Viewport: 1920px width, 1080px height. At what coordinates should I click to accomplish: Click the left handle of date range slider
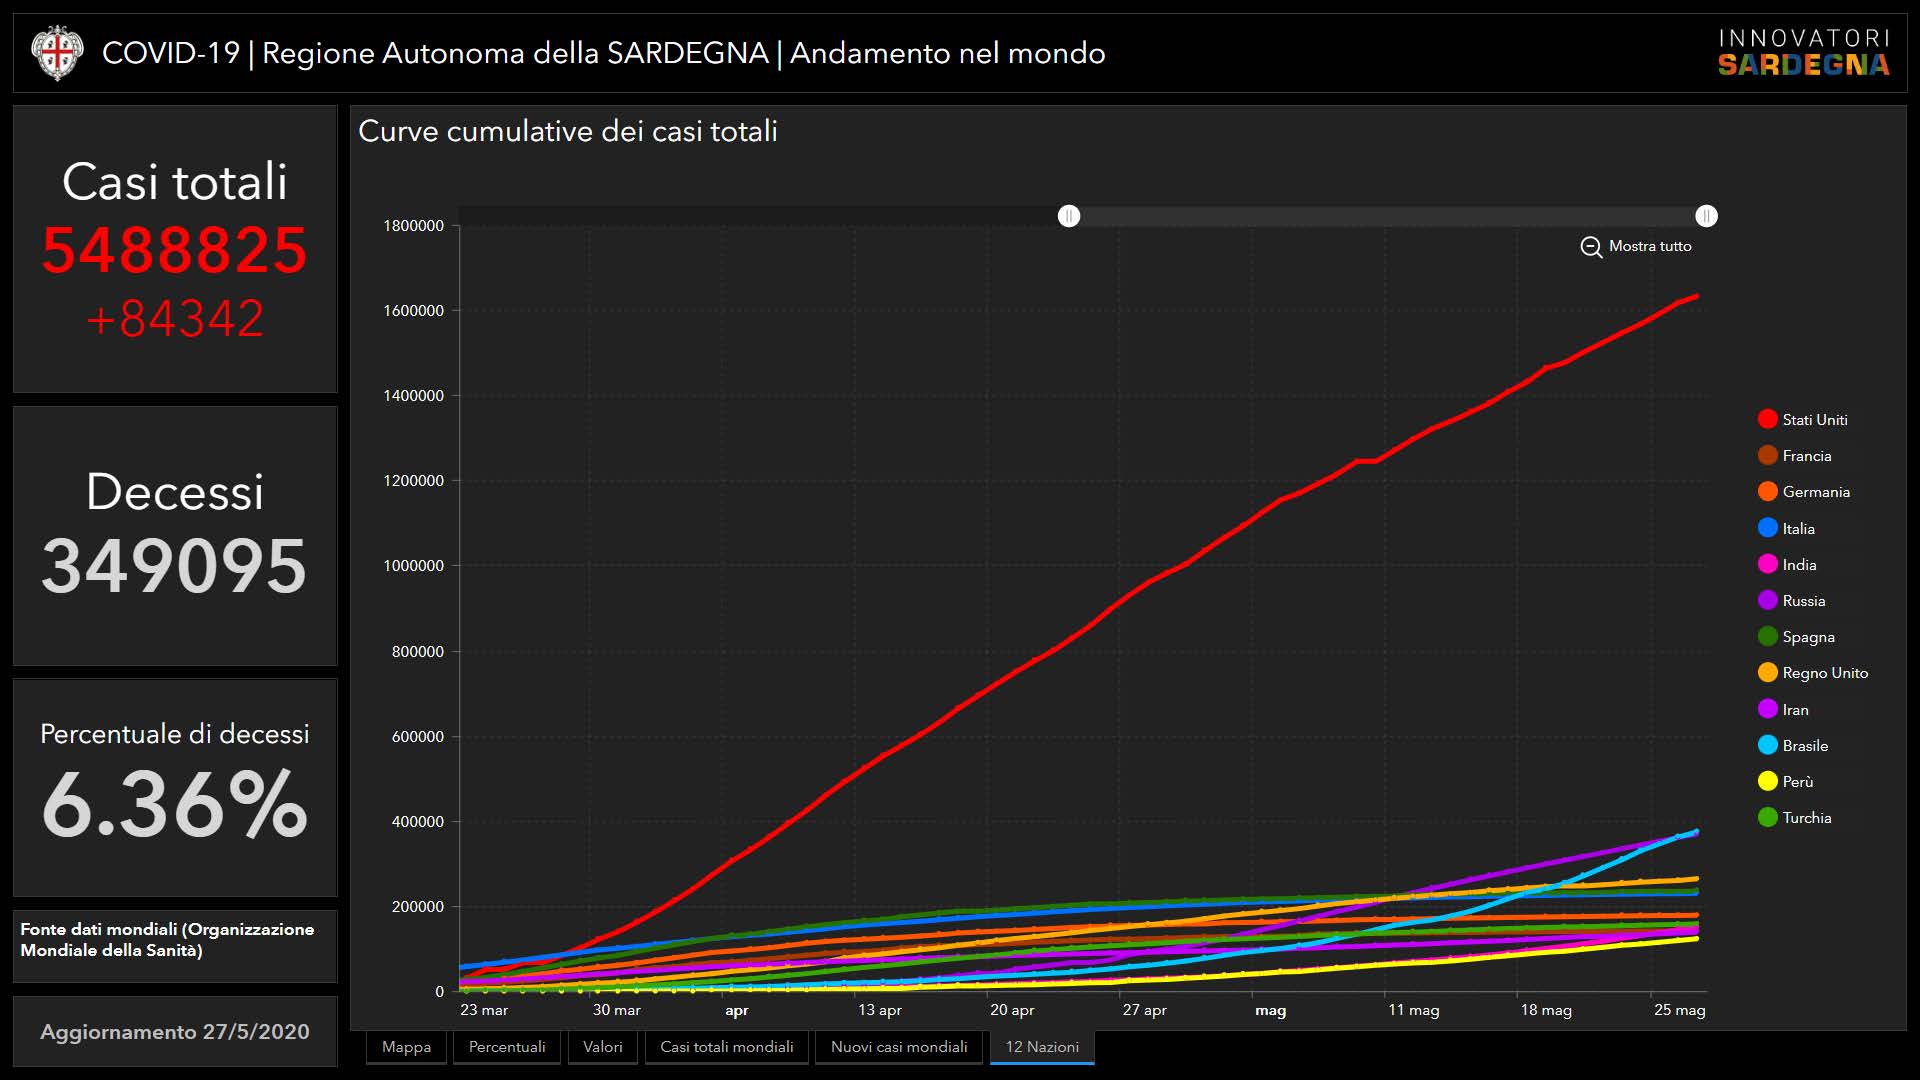pos(1069,216)
